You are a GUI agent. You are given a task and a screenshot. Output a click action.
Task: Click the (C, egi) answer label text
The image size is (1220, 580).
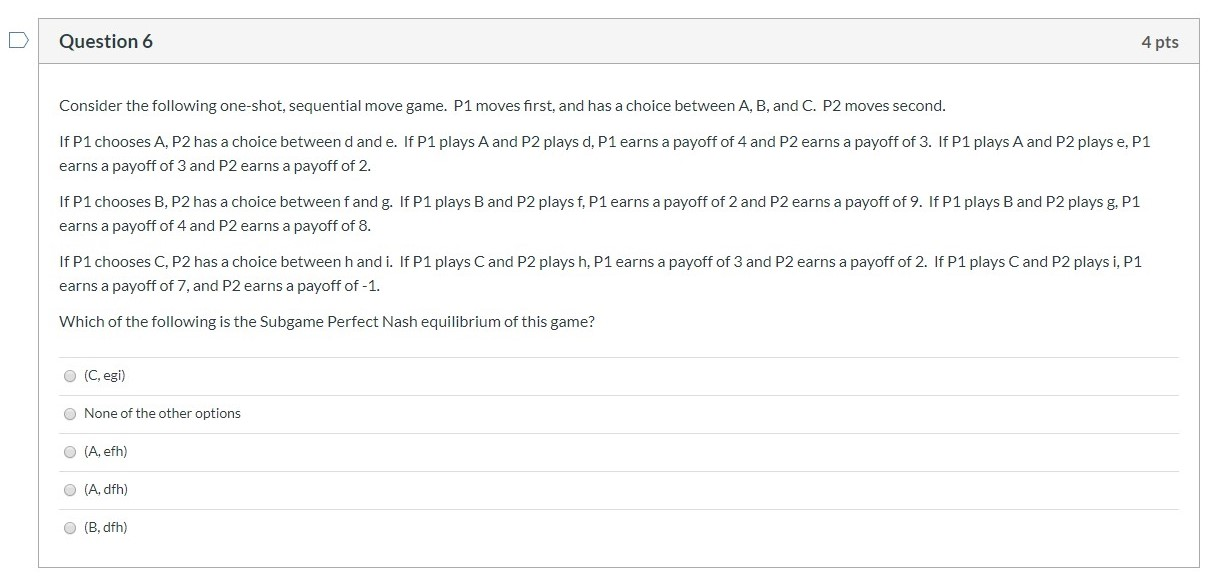103,376
